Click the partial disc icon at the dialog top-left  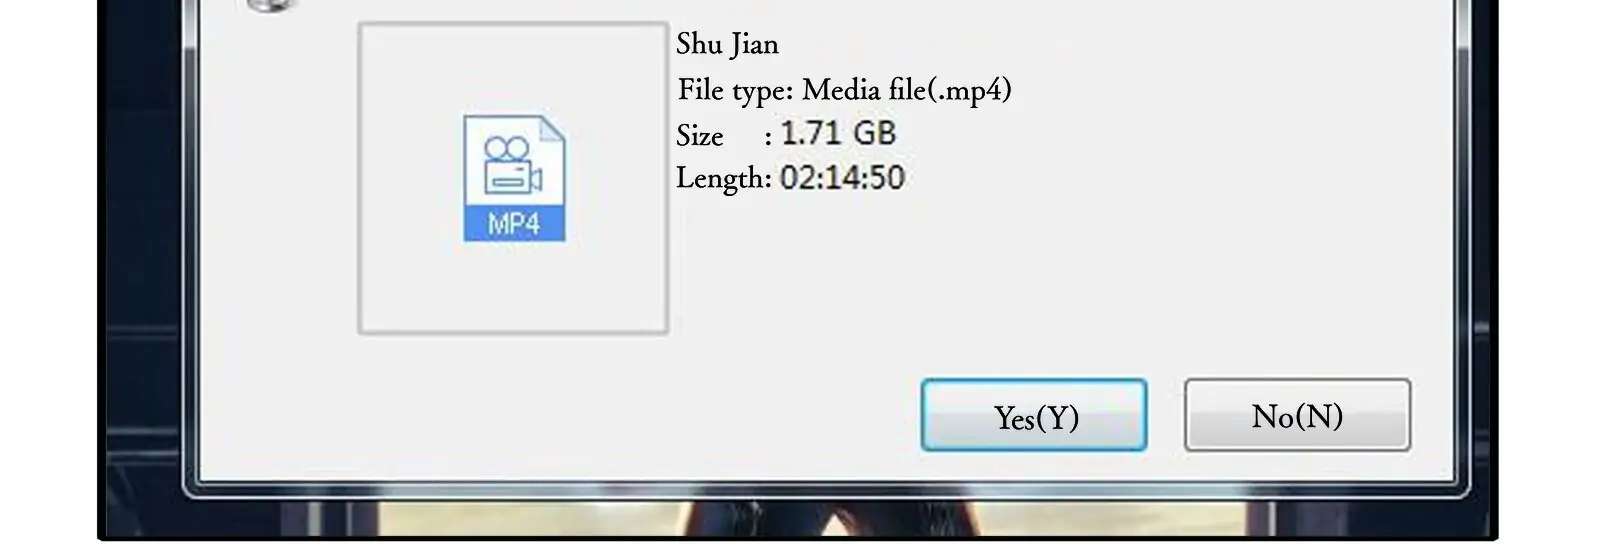pyautogui.click(x=272, y=5)
